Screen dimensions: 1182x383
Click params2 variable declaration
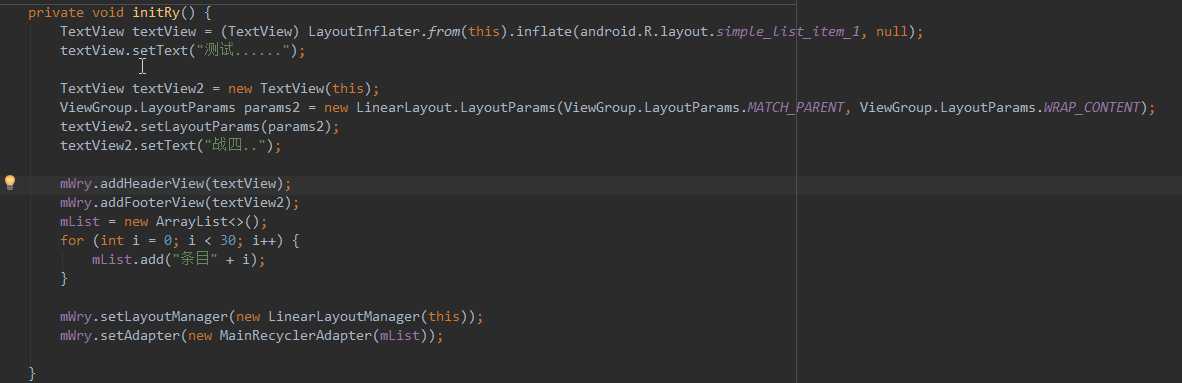272,108
